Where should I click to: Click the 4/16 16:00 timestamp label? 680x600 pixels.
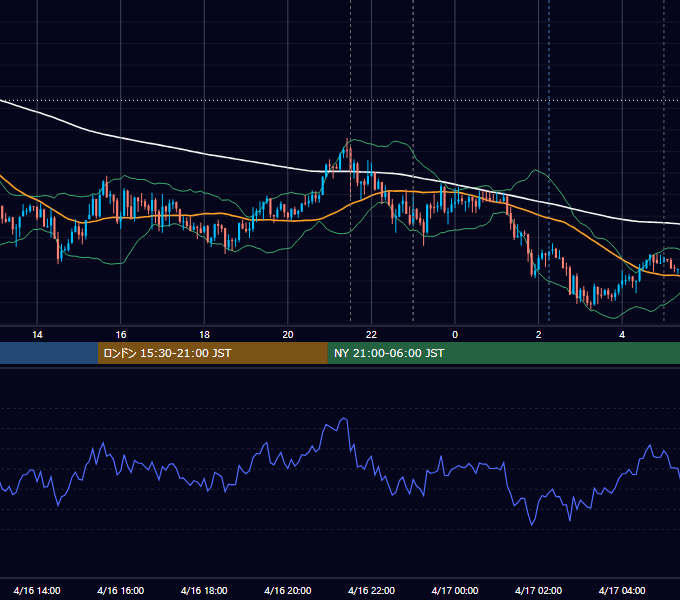(121, 590)
